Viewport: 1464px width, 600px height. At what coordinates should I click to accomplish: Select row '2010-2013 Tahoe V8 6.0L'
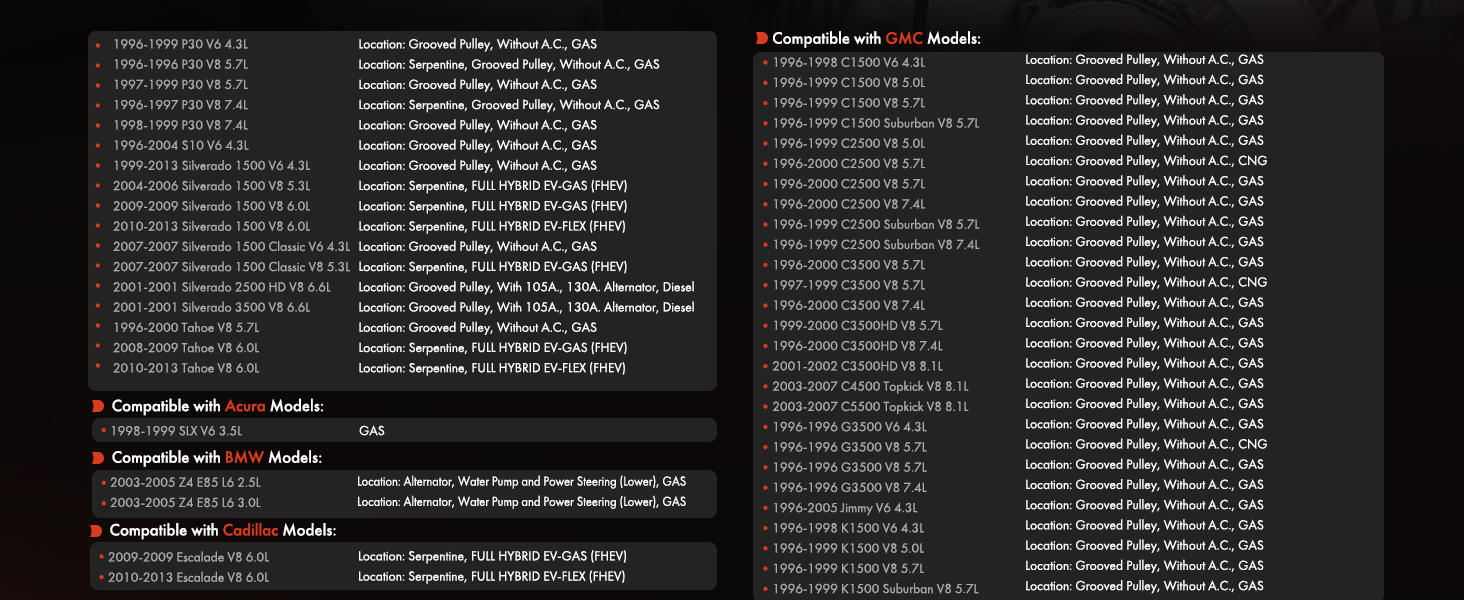(x=185, y=369)
